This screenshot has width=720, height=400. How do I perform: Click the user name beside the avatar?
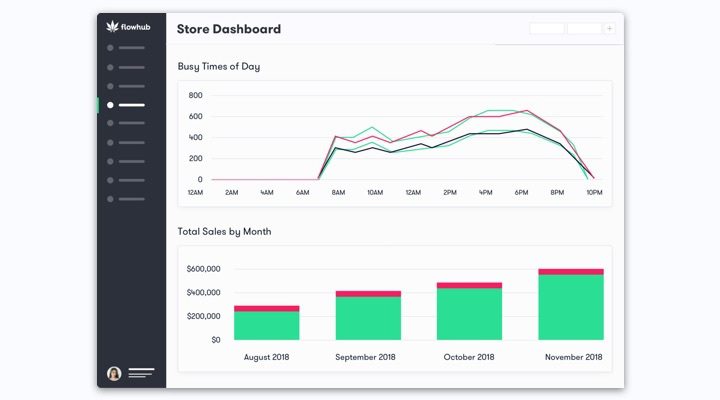pos(141,374)
